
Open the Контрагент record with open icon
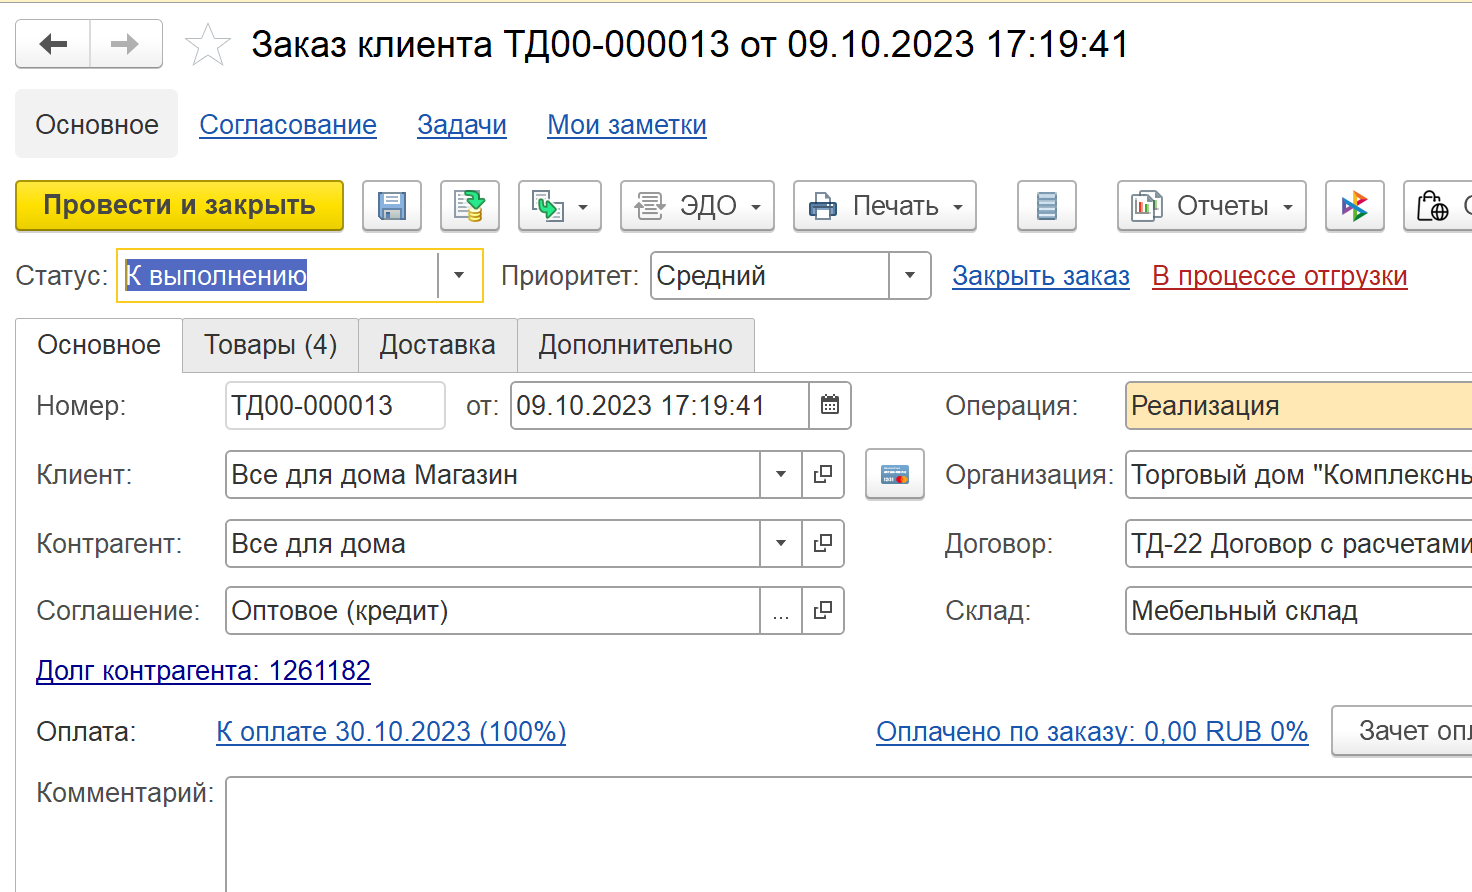point(823,544)
